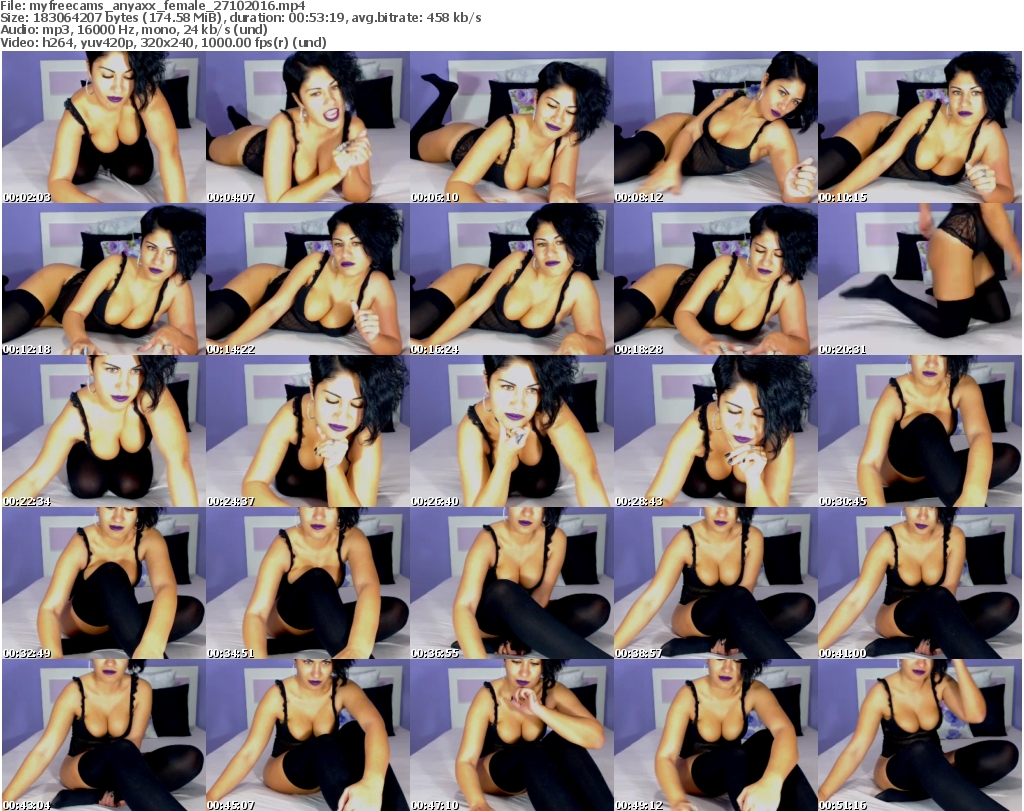
Task: Open the last frame at 00:51:16
Action: (x=919, y=735)
